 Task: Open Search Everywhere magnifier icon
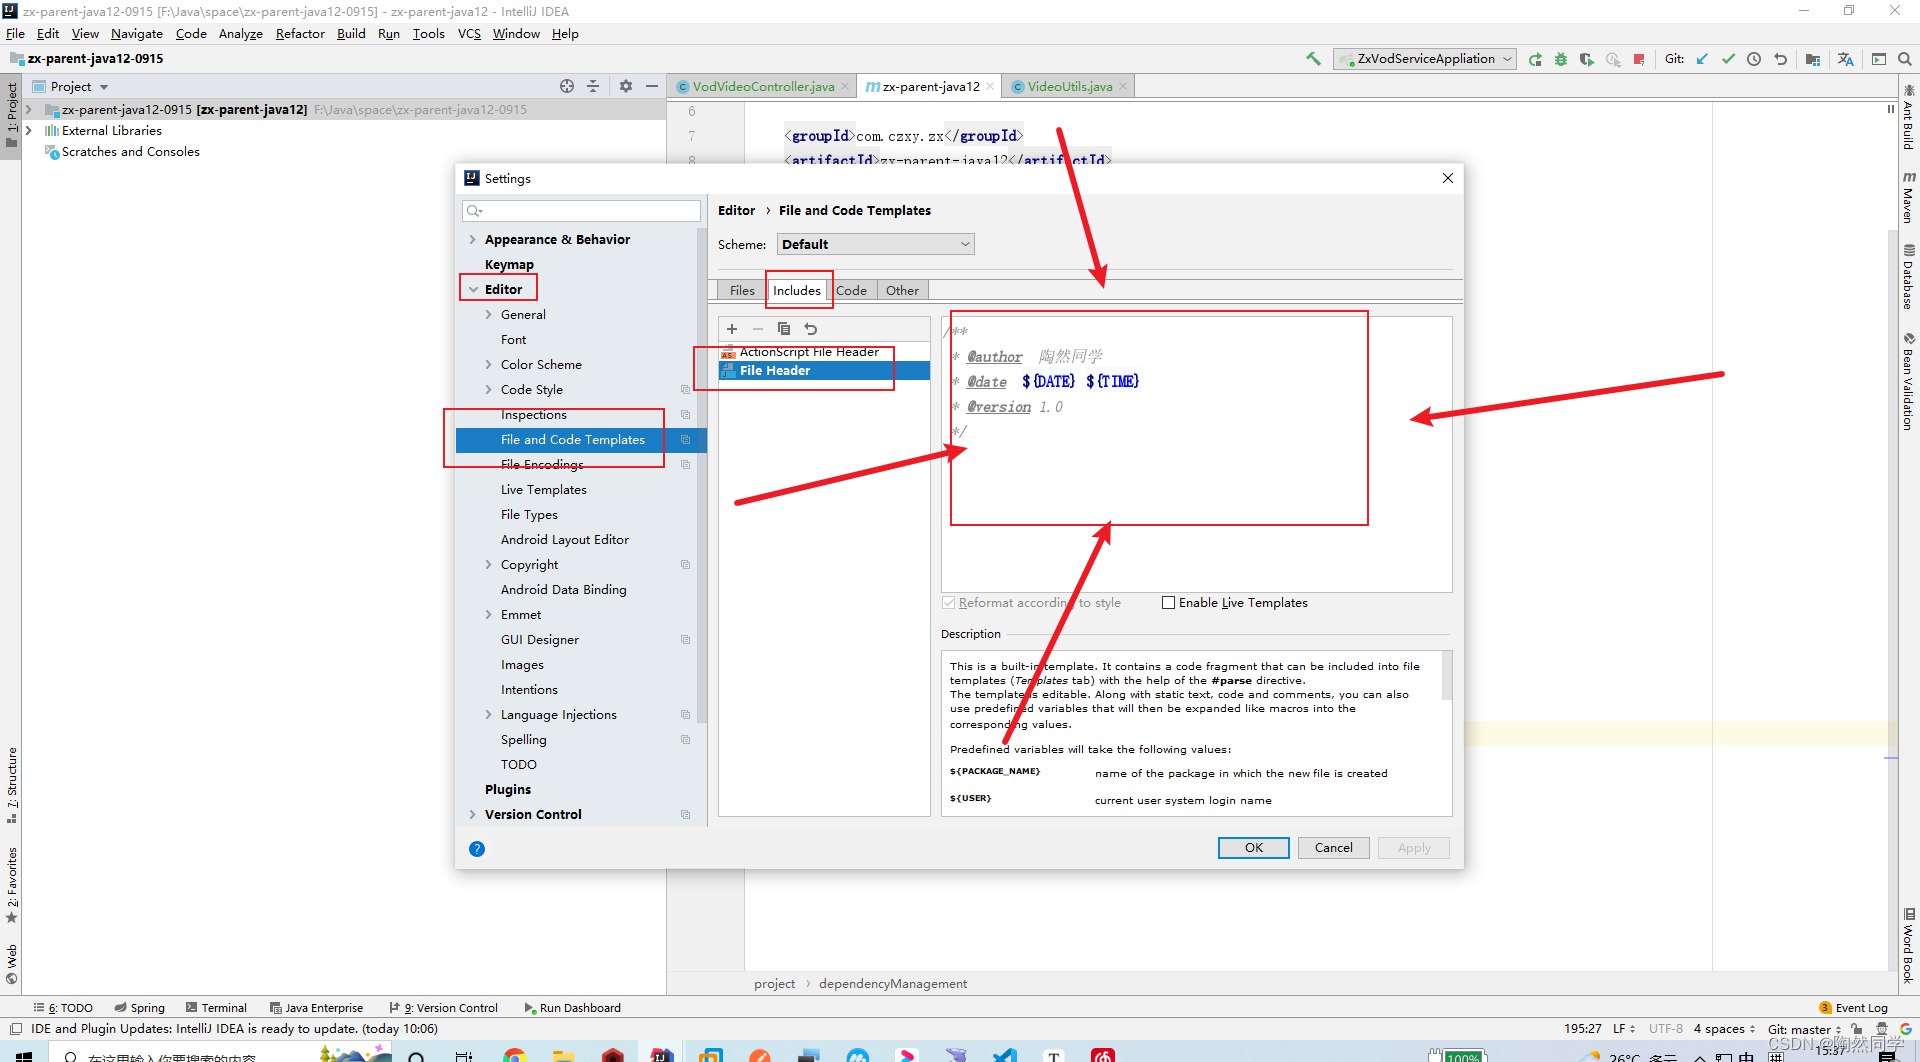click(x=1905, y=59)
